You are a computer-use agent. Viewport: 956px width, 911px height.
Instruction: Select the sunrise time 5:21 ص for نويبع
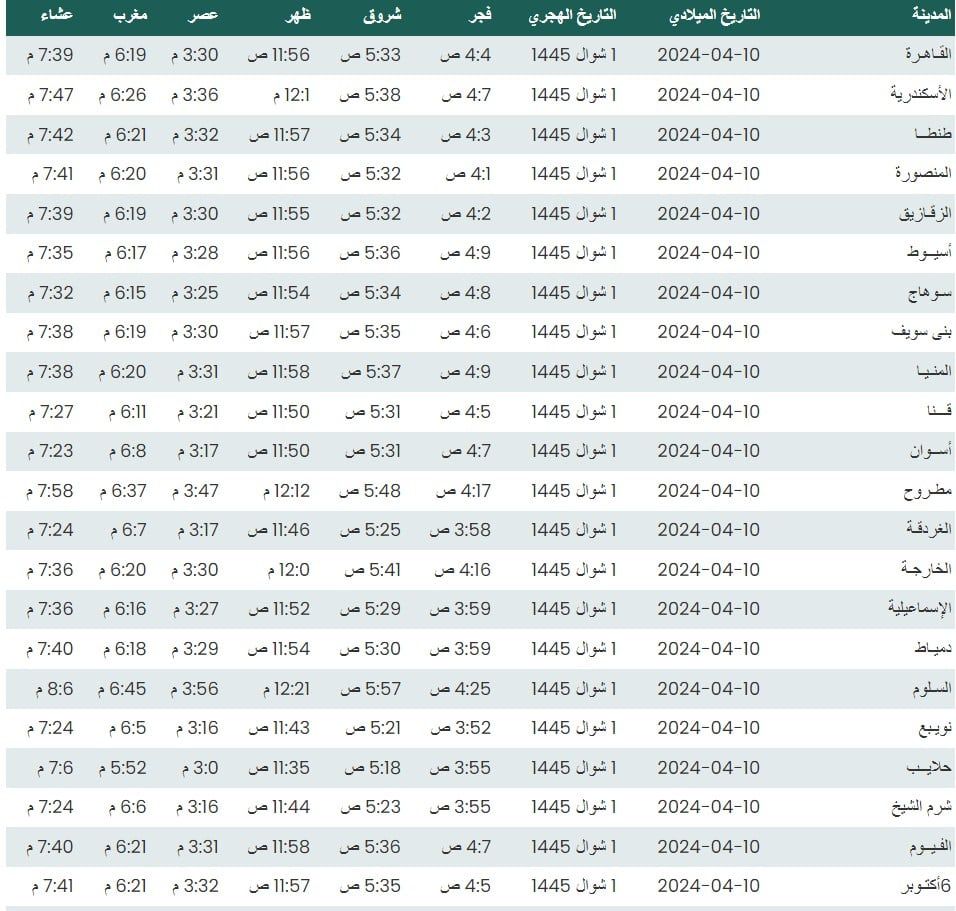click(371, 728)
